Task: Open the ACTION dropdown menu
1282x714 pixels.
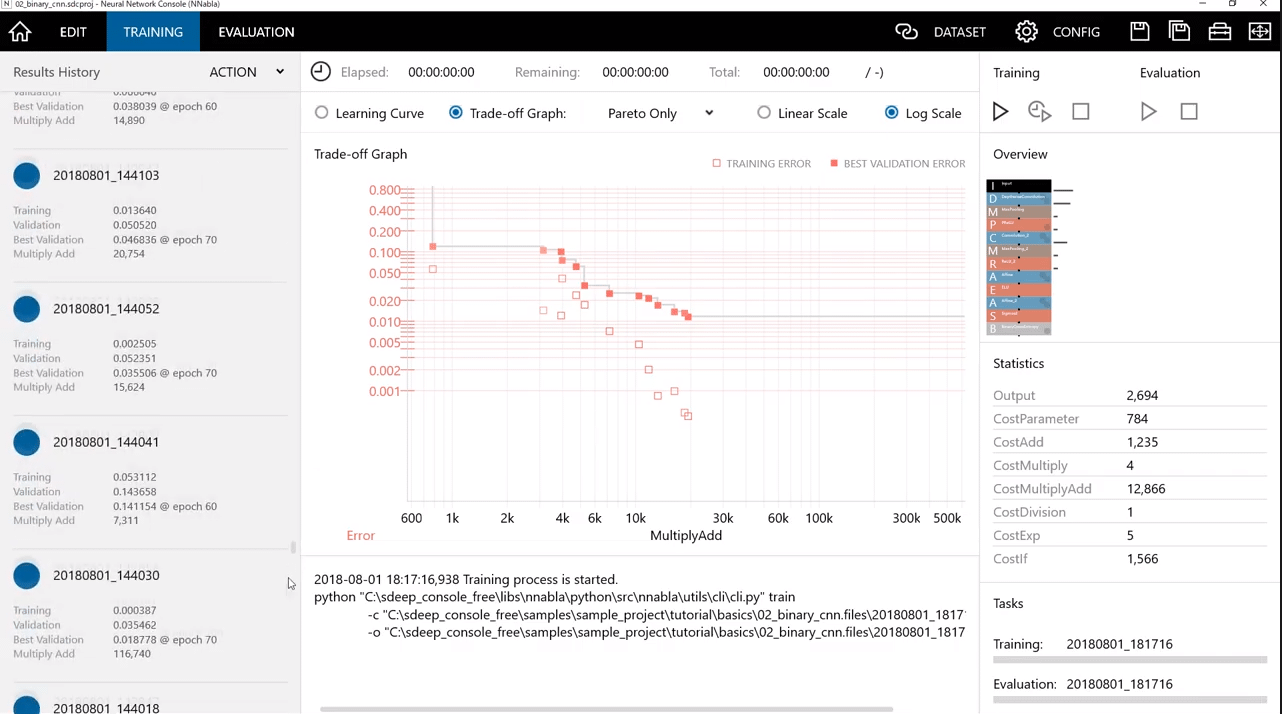Action: point(246,72)
